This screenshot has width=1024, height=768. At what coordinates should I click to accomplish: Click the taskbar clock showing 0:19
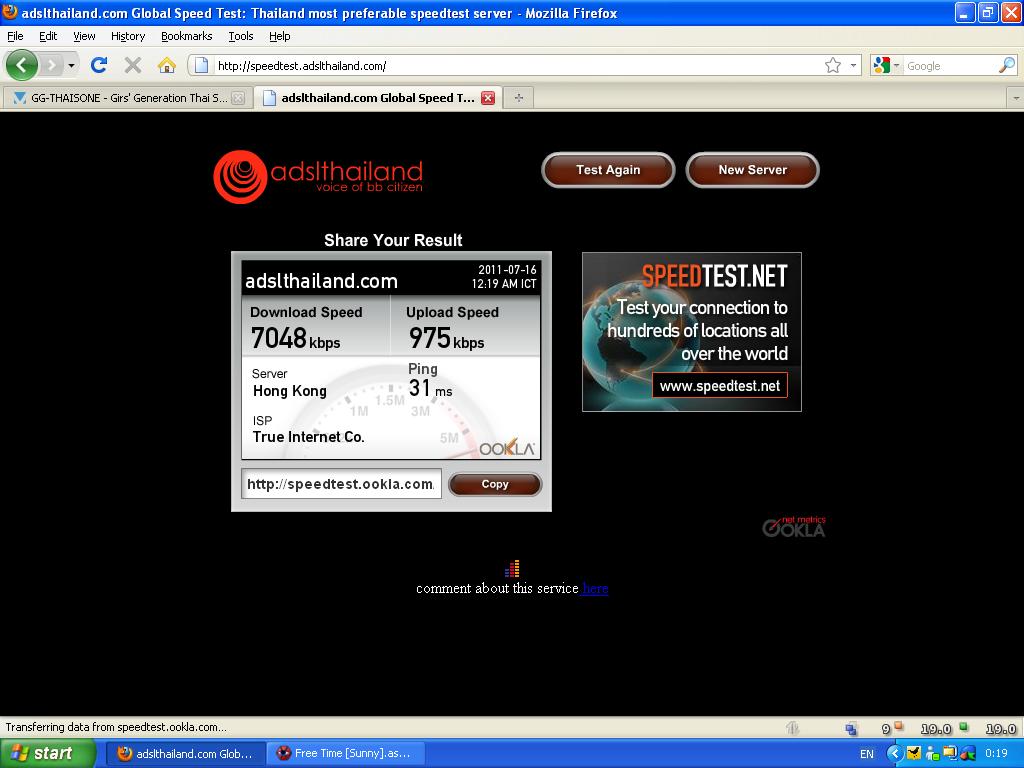coord(996,753)
